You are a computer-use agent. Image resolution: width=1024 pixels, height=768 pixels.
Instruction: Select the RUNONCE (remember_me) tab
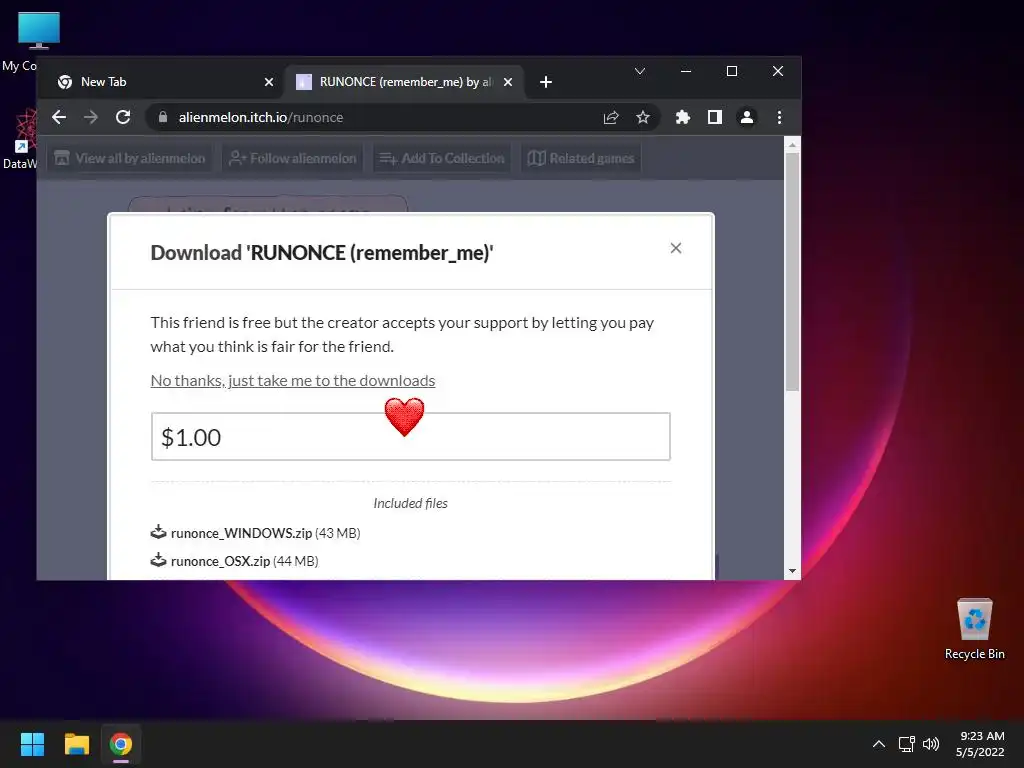click(405, 82)
